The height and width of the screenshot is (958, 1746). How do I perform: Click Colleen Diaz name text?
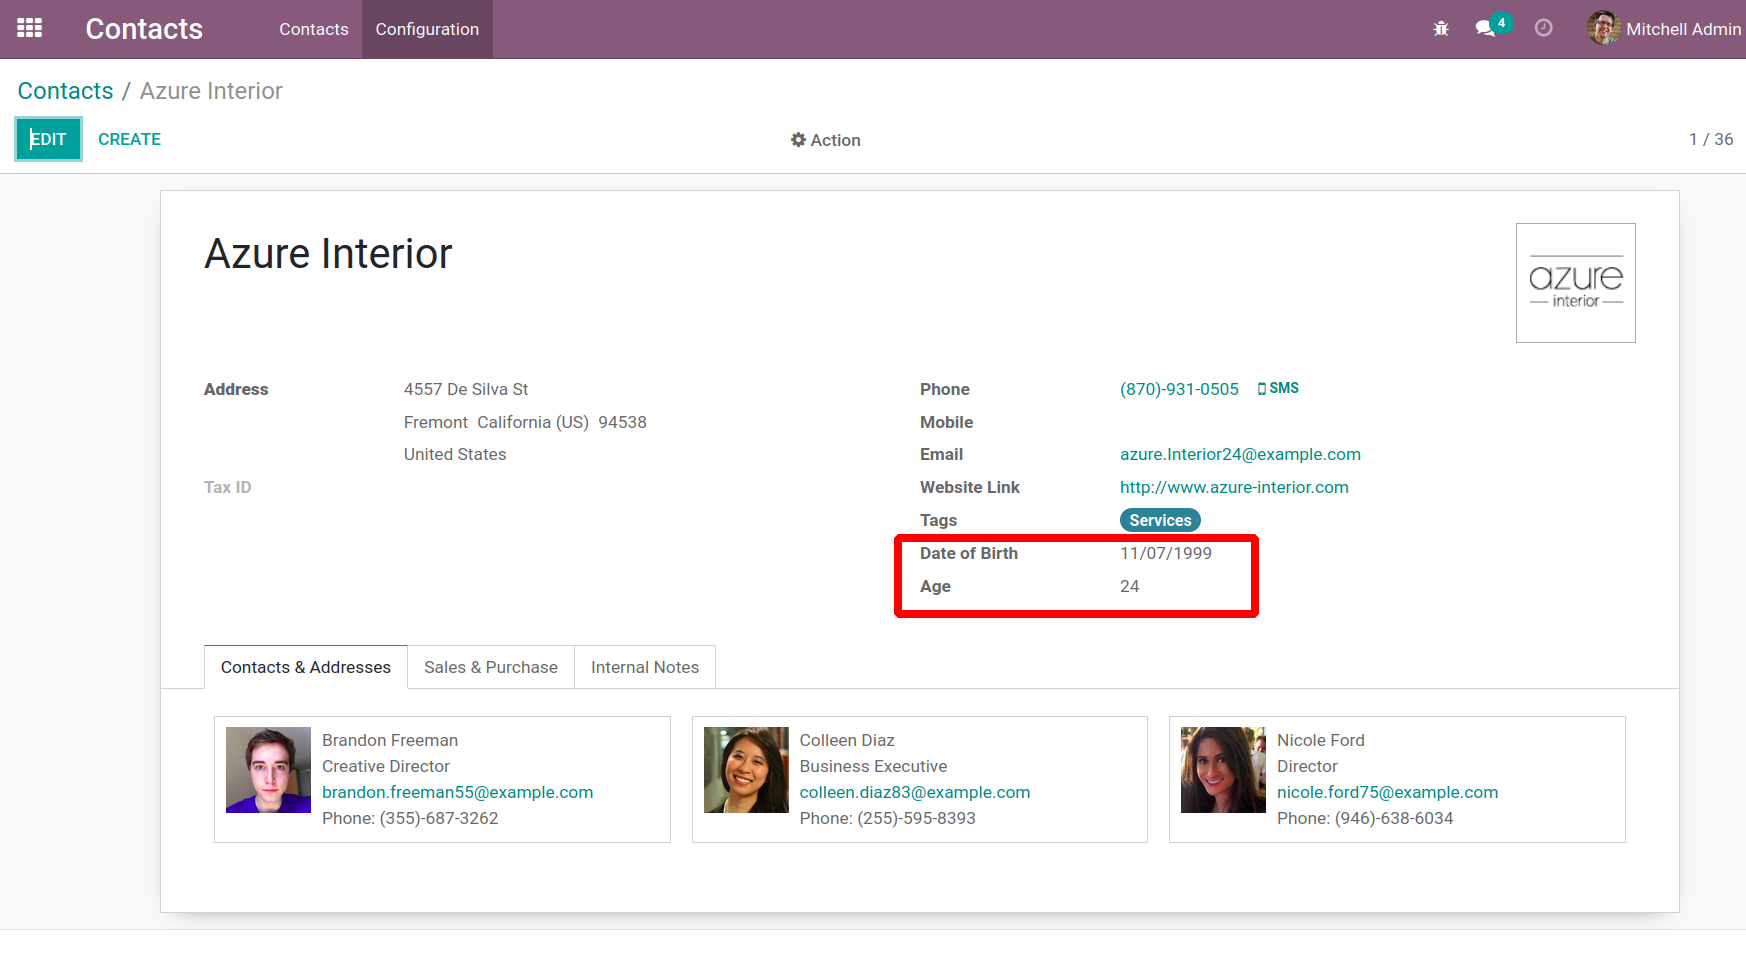click(x=847, y=740)
